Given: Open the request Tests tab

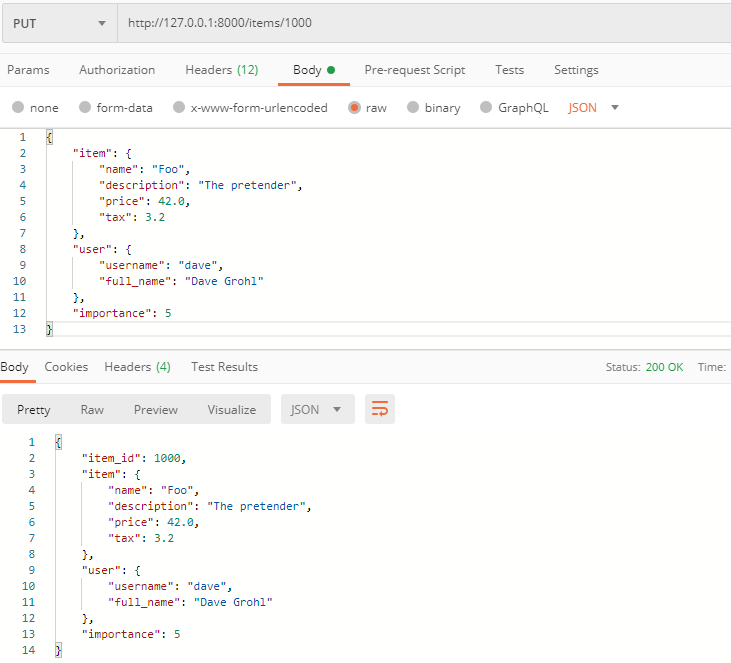Looking at the screenshot, I should [x=509, y=70].
